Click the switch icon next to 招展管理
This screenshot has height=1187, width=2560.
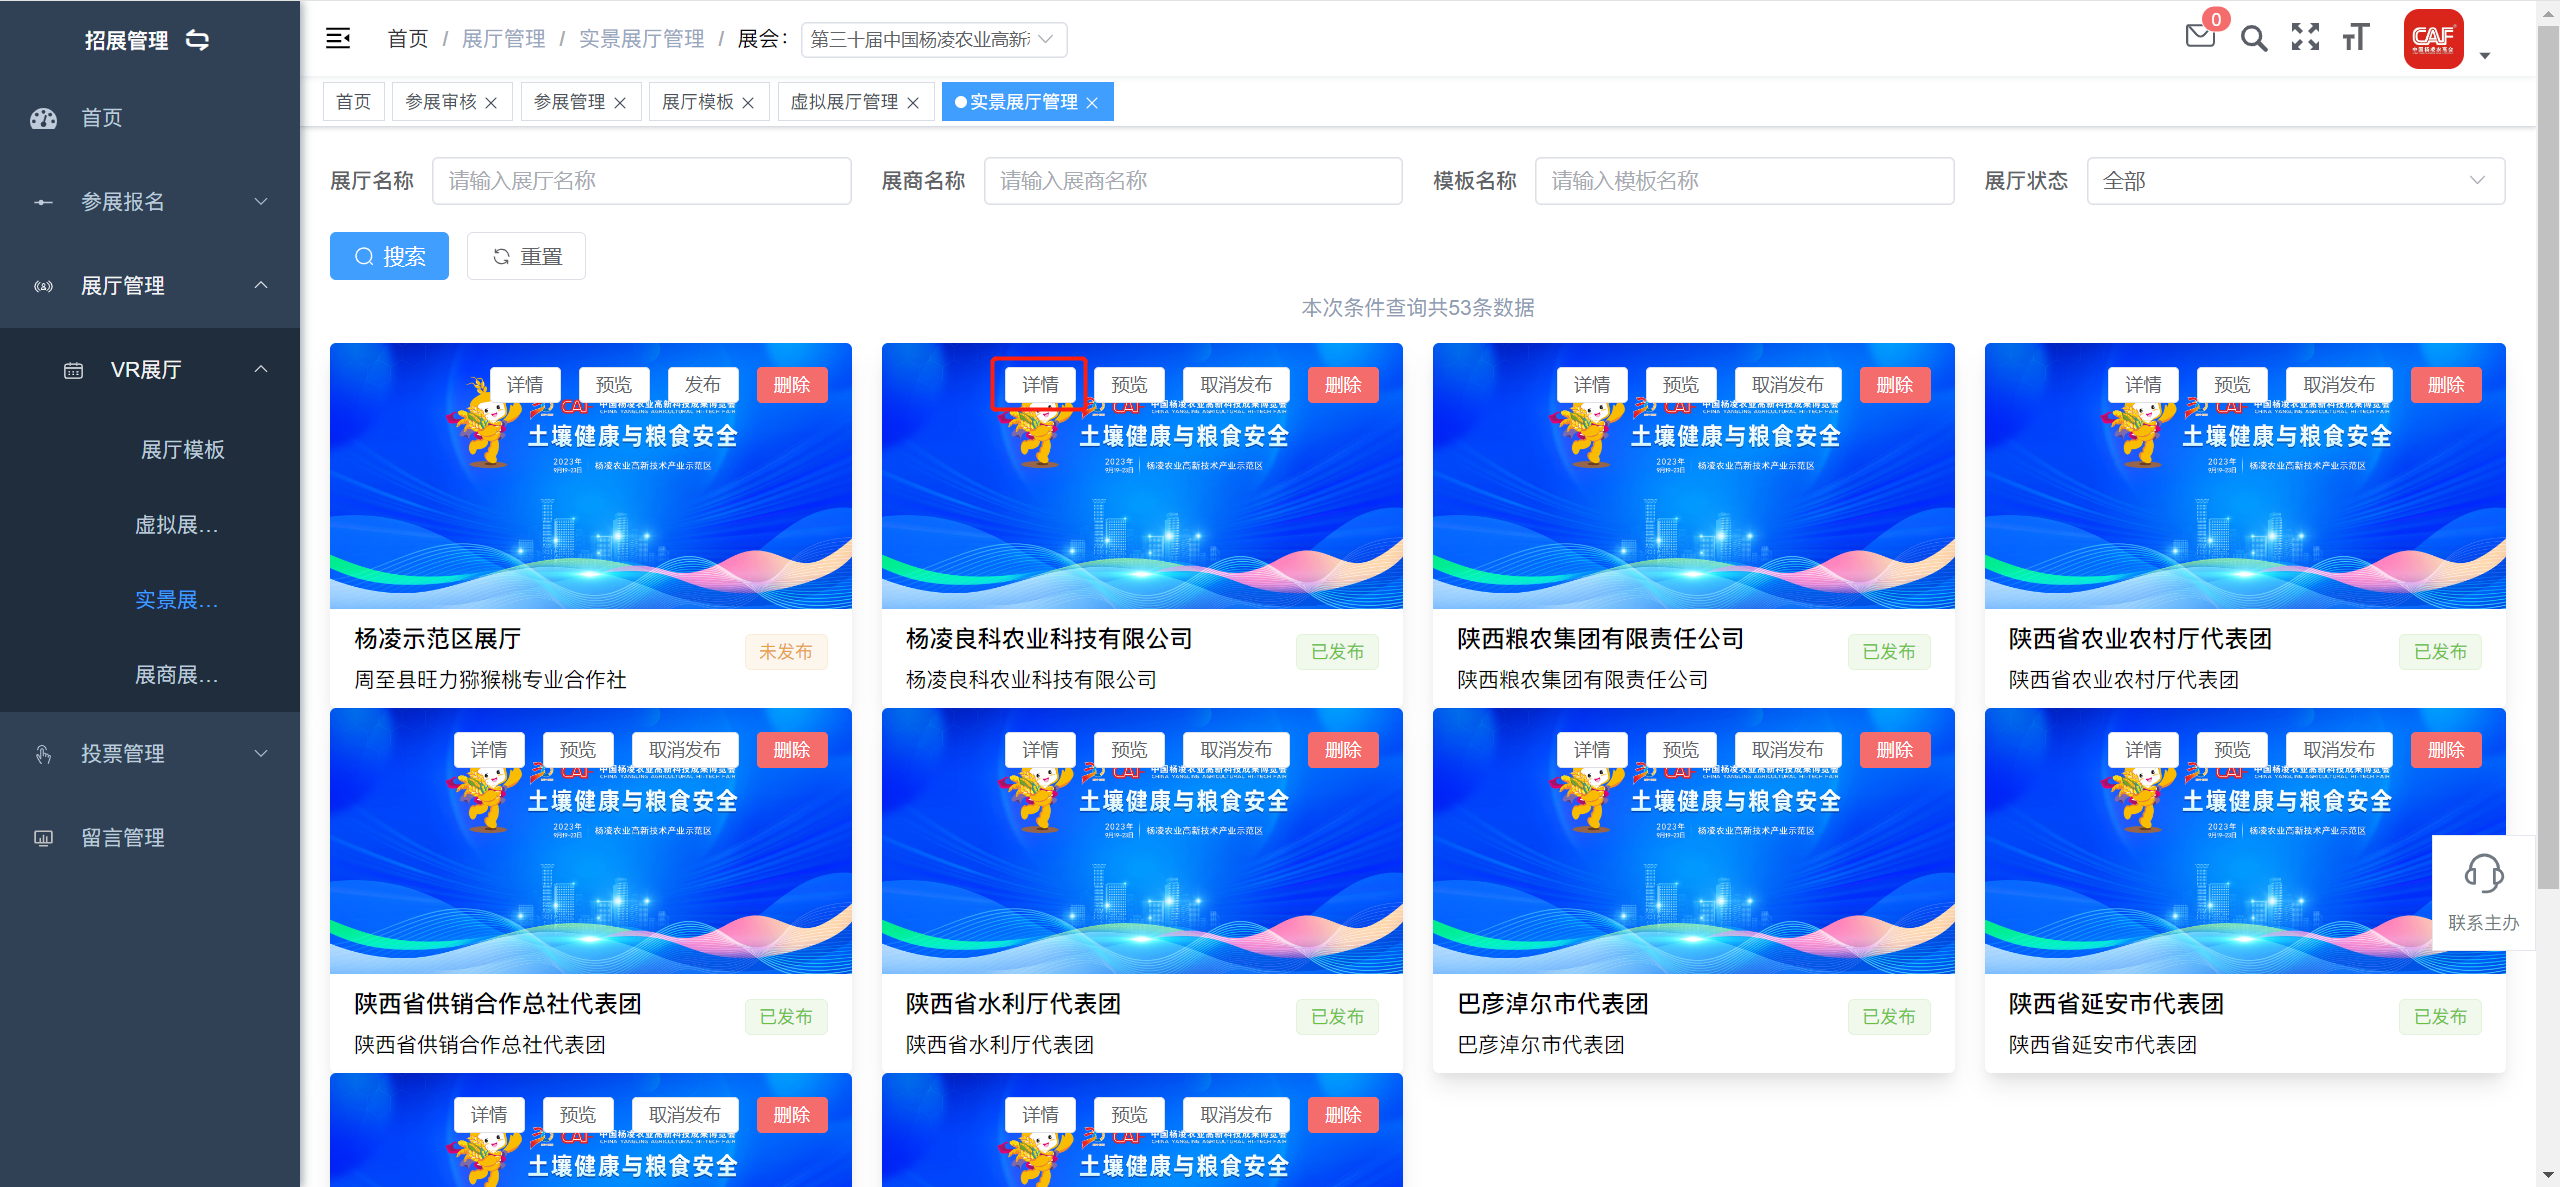click(198, 40)
